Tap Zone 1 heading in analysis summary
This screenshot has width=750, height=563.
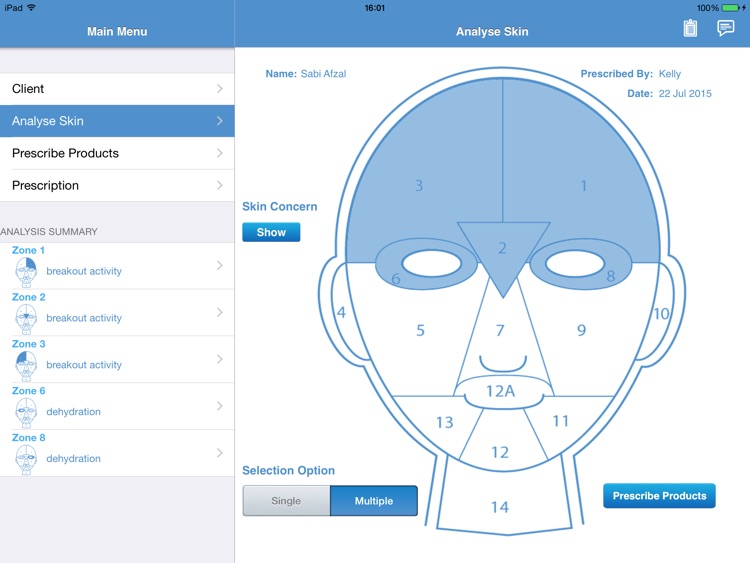point(28,250)
